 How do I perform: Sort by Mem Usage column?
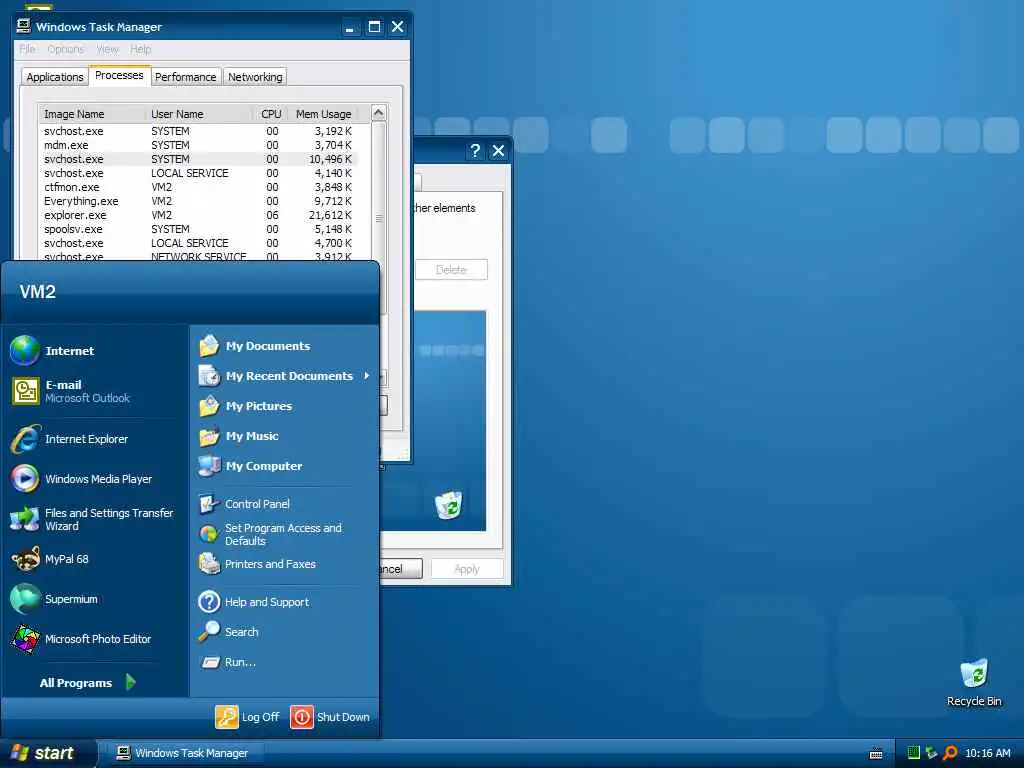[x=323, y=114]
